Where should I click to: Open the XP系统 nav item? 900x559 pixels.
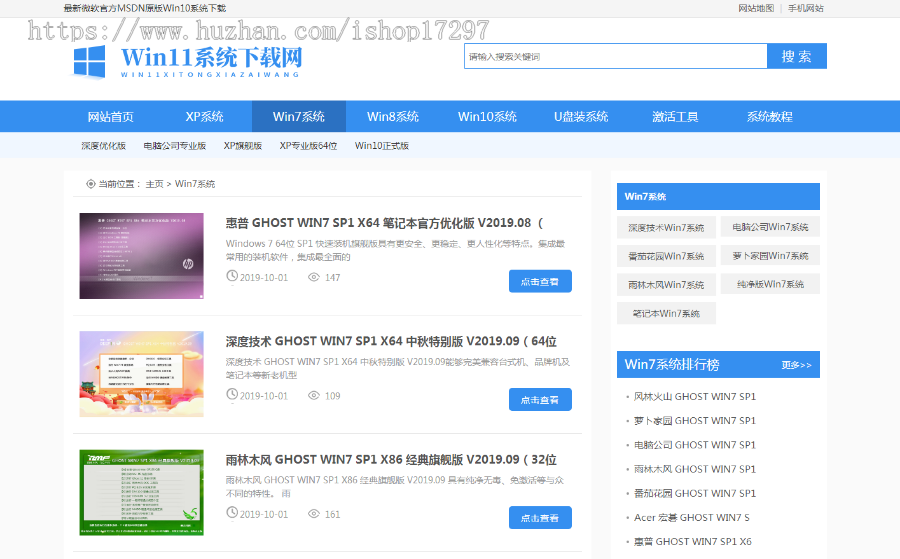point(204,117)
